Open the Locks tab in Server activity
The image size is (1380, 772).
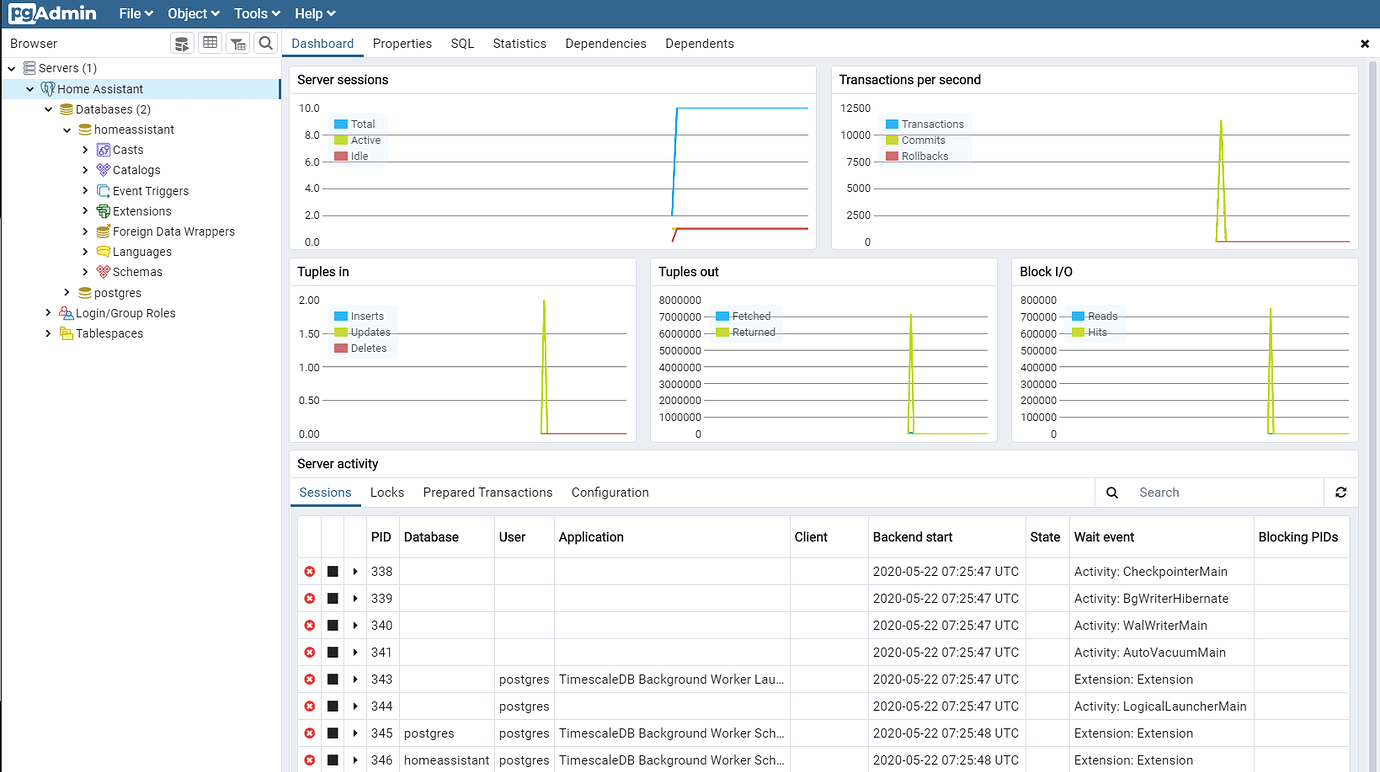[x=387, y=492]
